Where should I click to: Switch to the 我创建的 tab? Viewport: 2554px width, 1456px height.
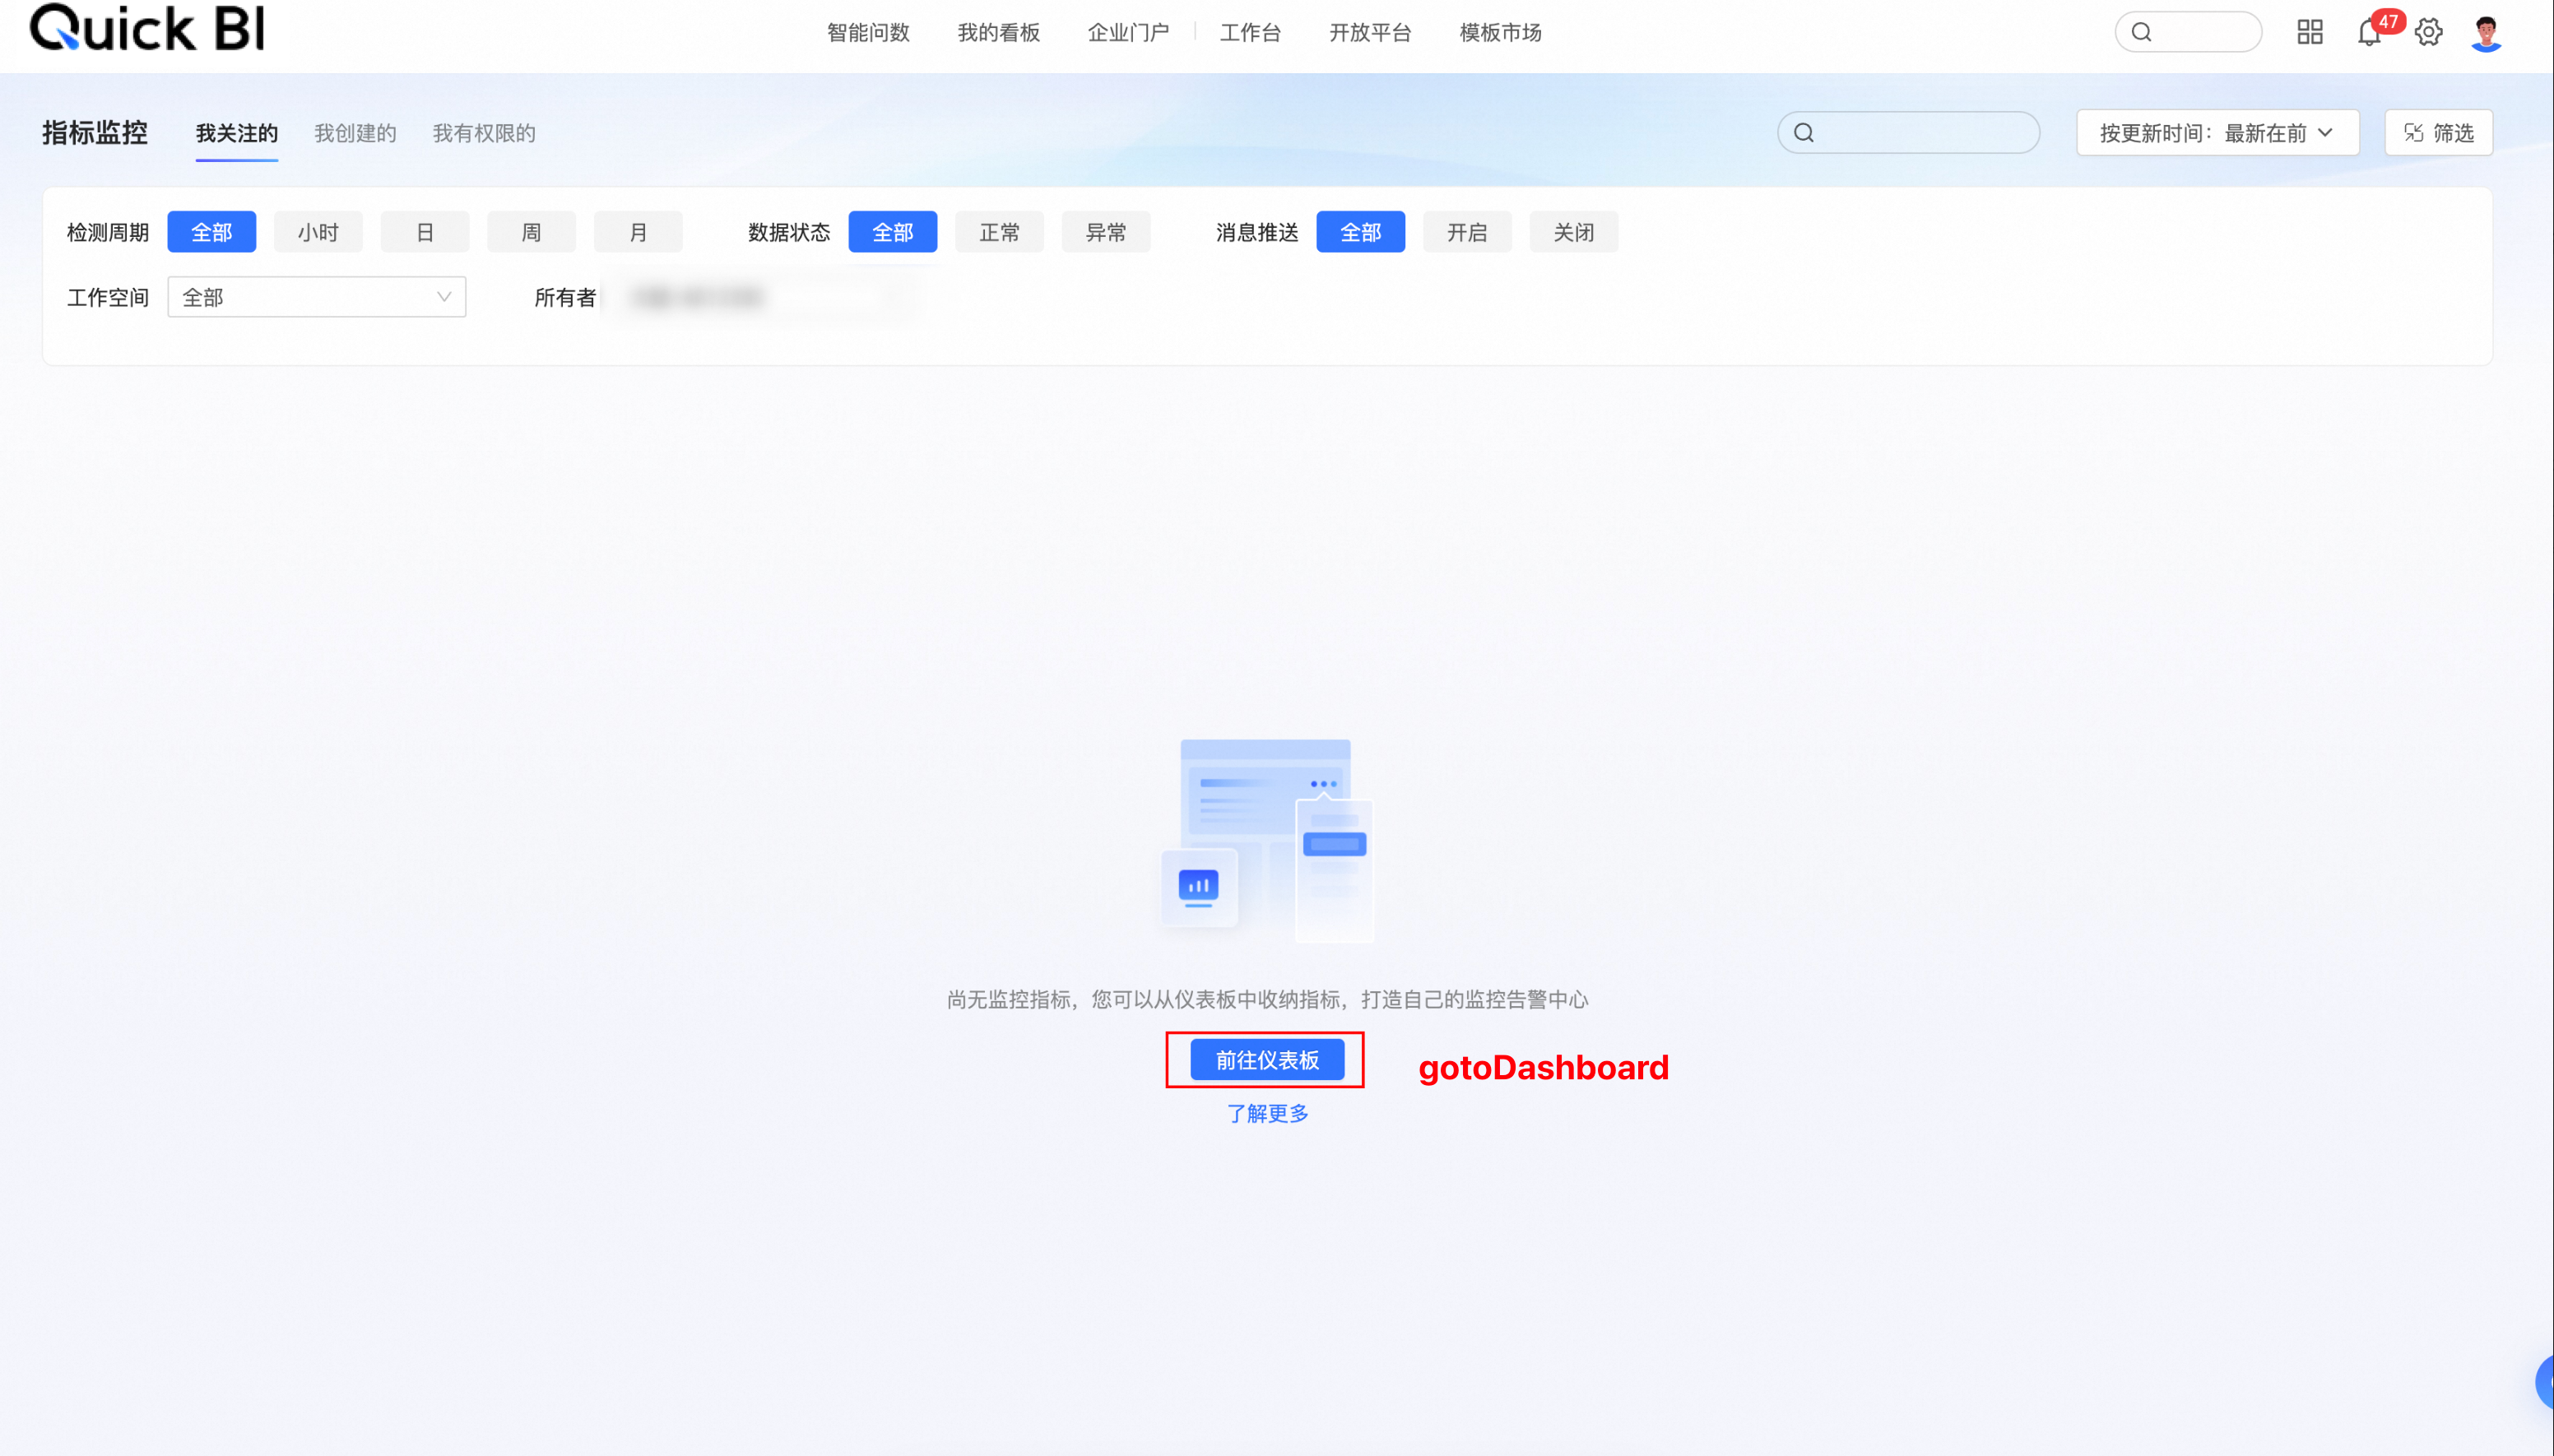tap(355, 133)
